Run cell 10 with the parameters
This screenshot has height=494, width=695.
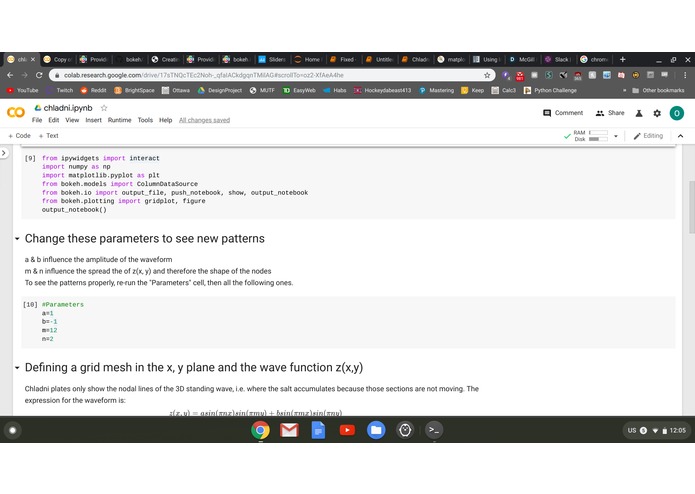coord(30,305)
